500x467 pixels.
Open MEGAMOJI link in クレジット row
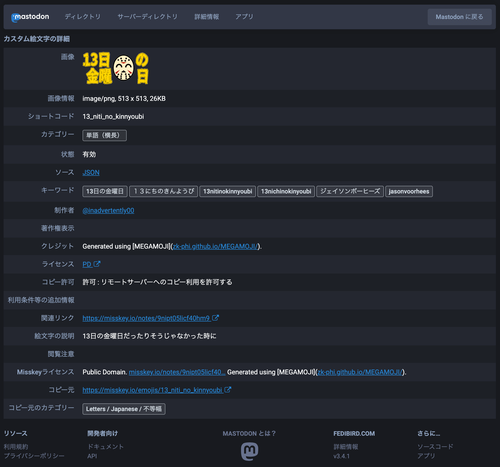pos(215,247)
